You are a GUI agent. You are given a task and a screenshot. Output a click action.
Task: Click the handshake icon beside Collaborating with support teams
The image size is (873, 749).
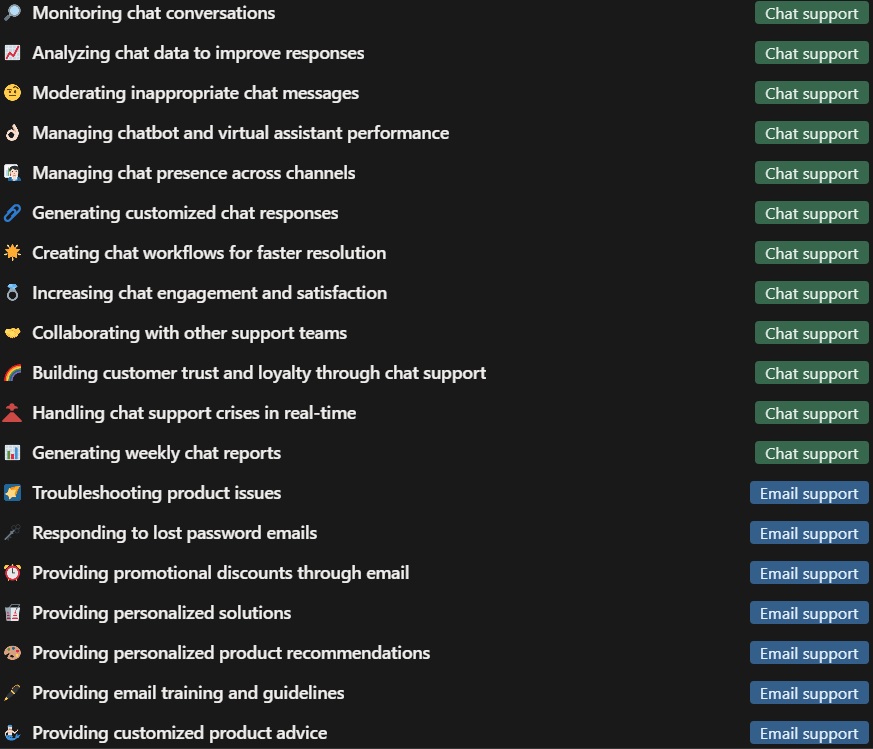click(14, 333)
